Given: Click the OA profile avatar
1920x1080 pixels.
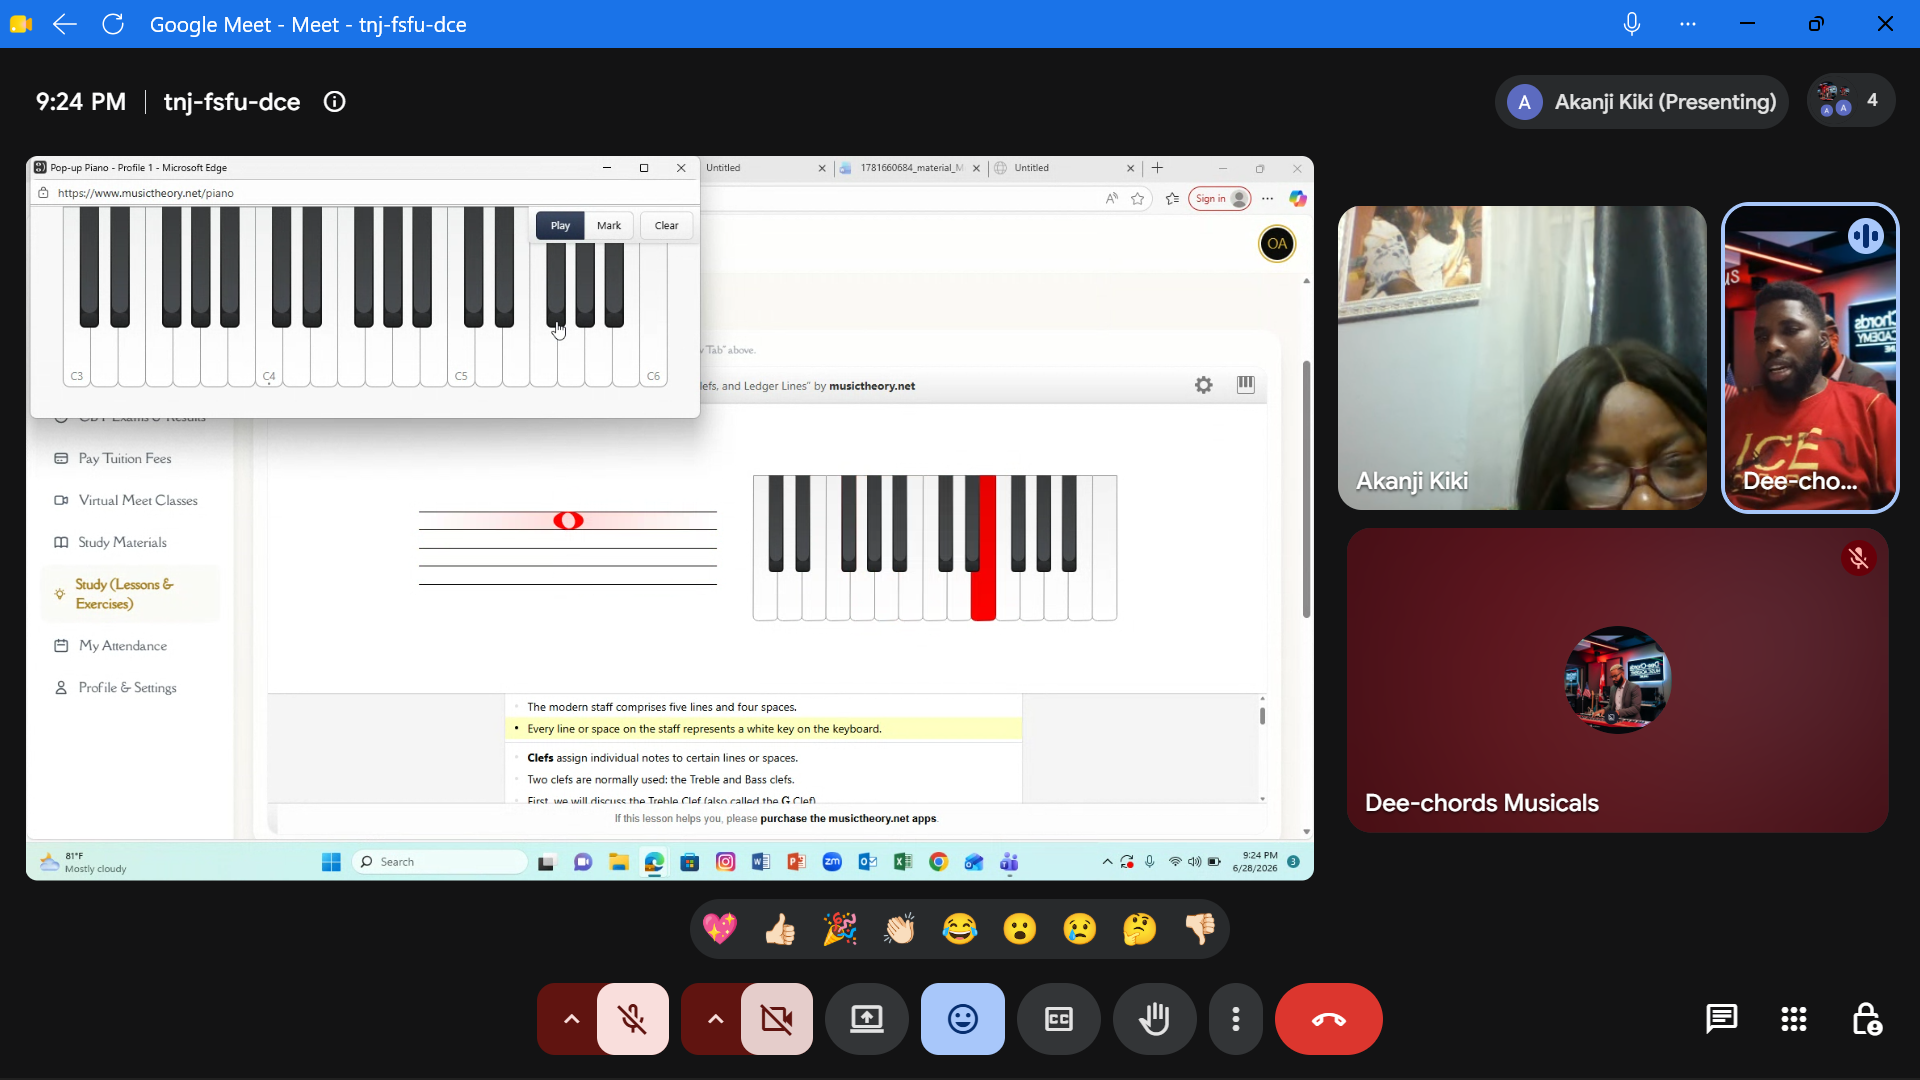Looking at the screenshot, I should tap(1277, 244).
